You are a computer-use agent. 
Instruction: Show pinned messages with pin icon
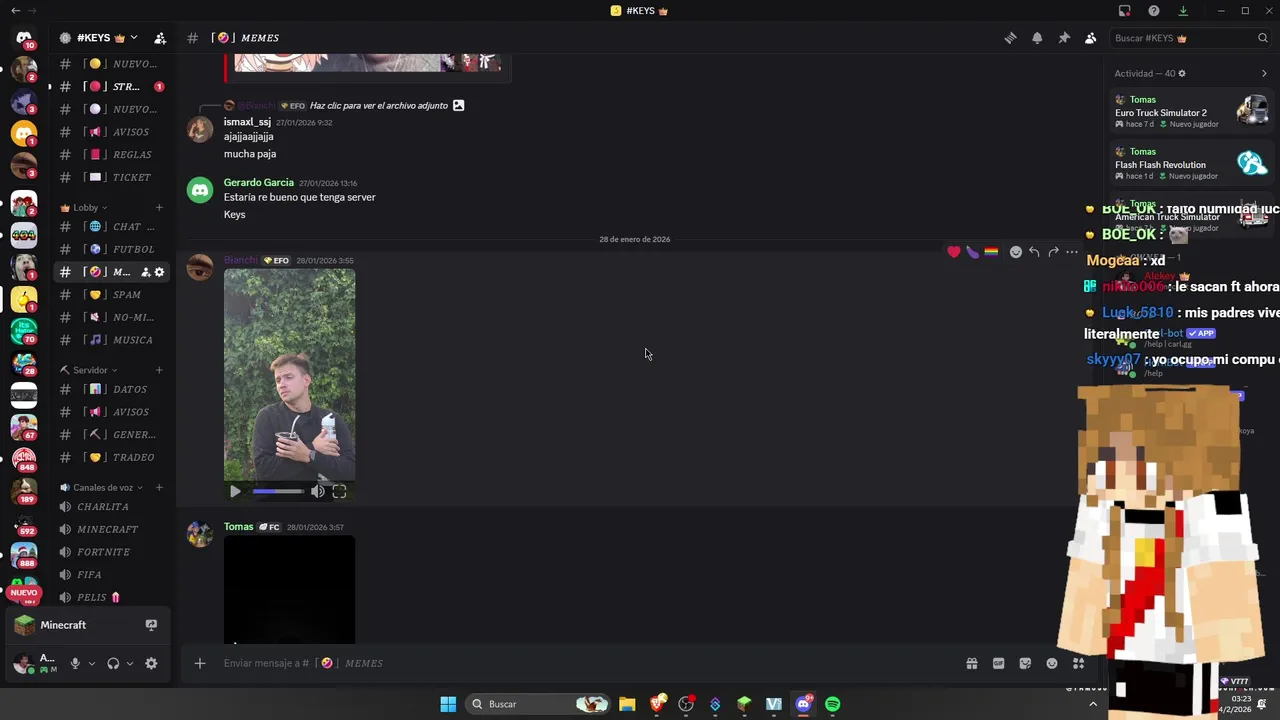[1064, 38]
